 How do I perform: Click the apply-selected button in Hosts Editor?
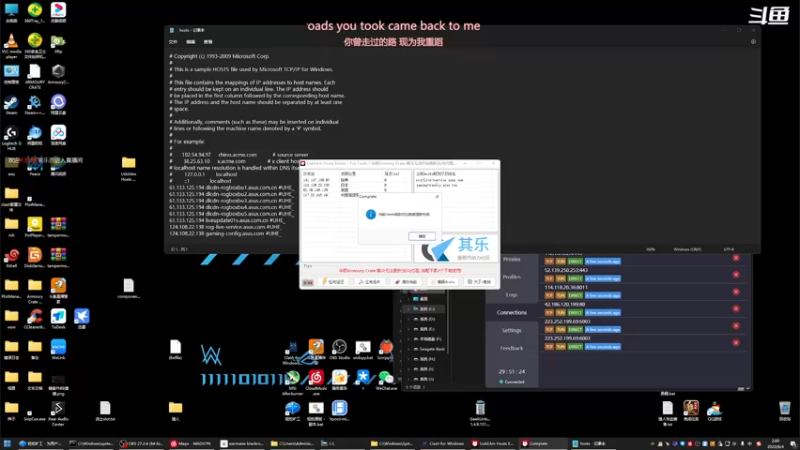point(369,282)
